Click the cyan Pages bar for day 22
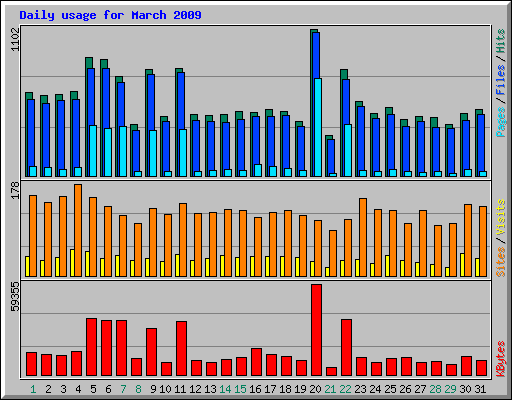The image size is (512, 400). pyautogui.click(x=348, y=150)
